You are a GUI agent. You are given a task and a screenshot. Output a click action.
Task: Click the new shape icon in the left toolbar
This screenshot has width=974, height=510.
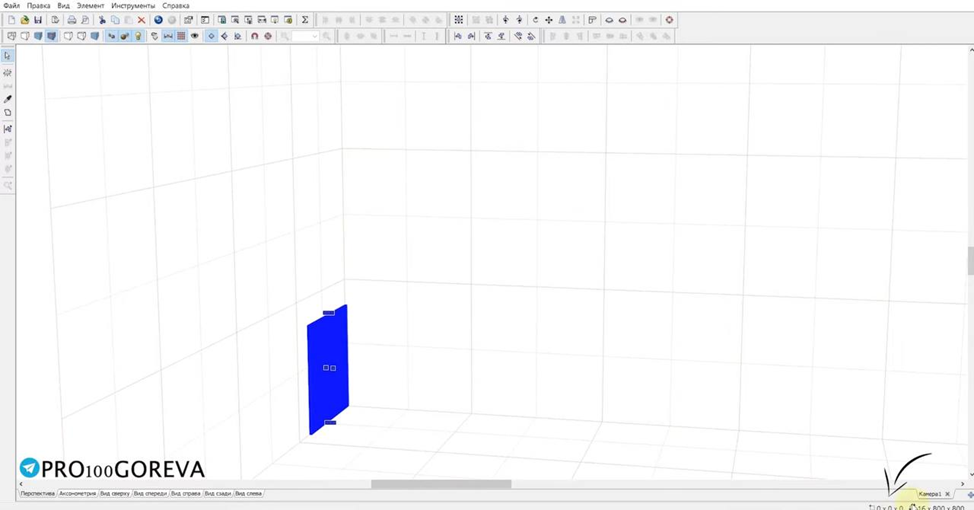click(x=7, y=113)
